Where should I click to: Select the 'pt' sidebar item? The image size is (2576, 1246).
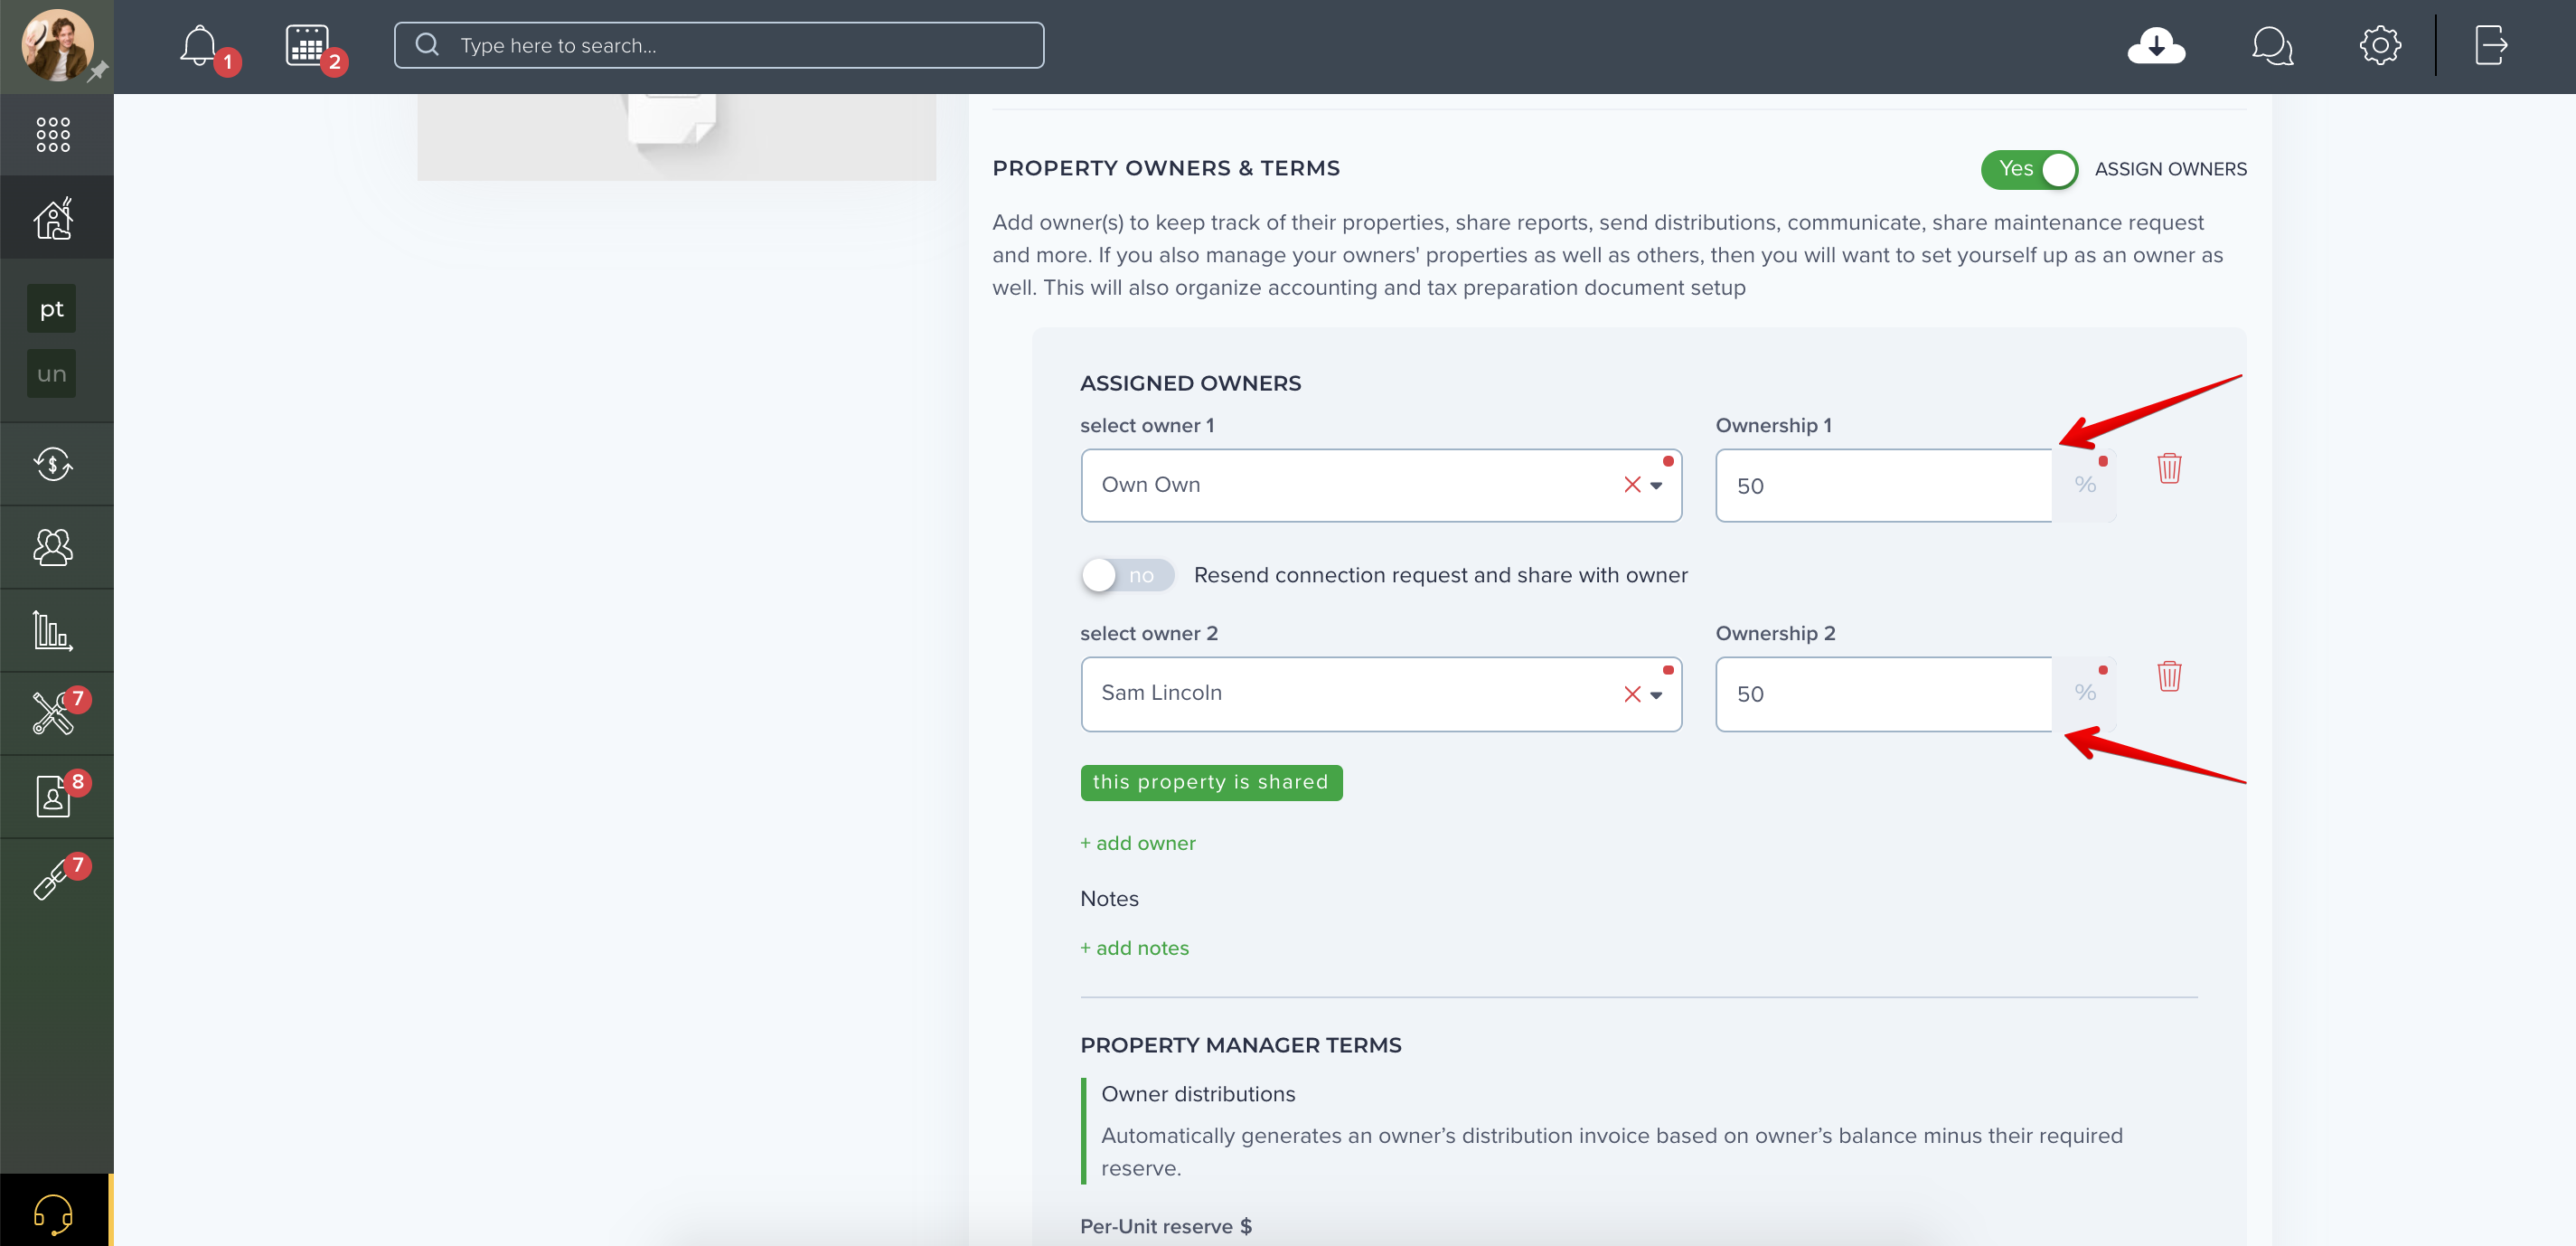[x=51, y=309]
